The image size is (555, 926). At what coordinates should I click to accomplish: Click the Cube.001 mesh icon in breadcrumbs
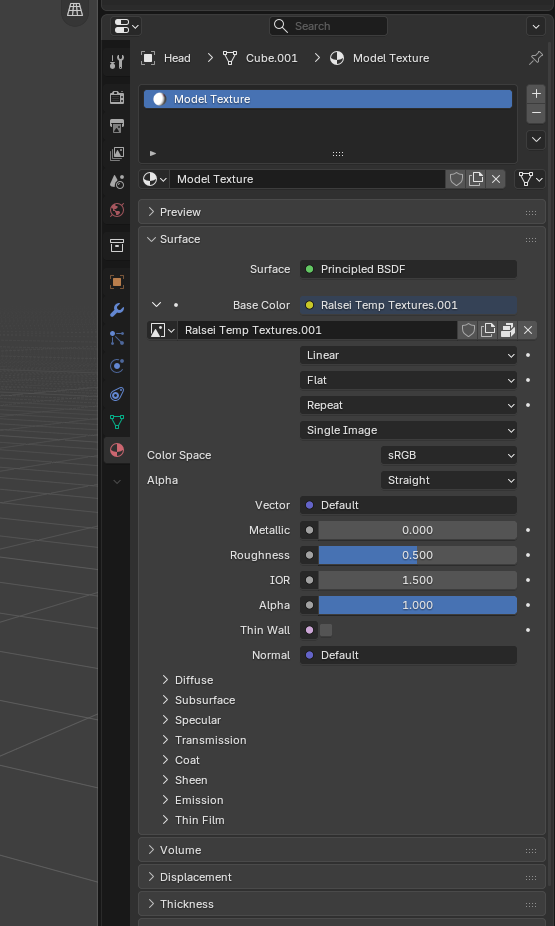[x=230, y=58]
